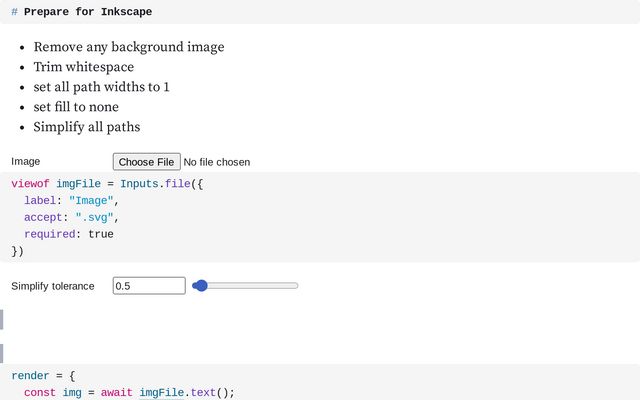Click the Choose File button
Image resolution: width=640 pixels, height=400 pixels.
(147, 162)
